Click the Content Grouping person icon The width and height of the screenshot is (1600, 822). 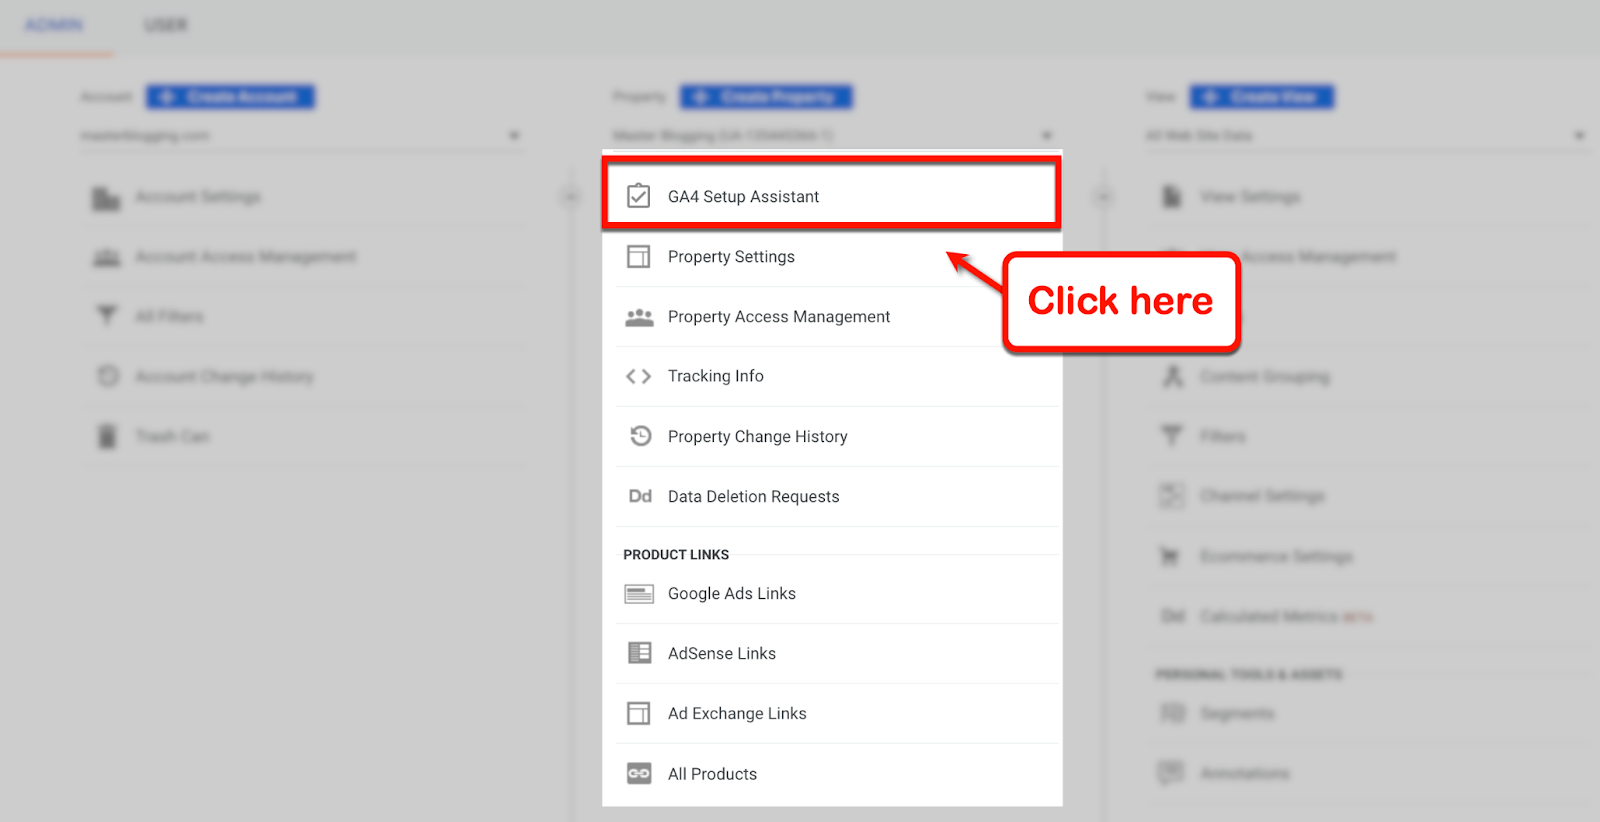1173,376
